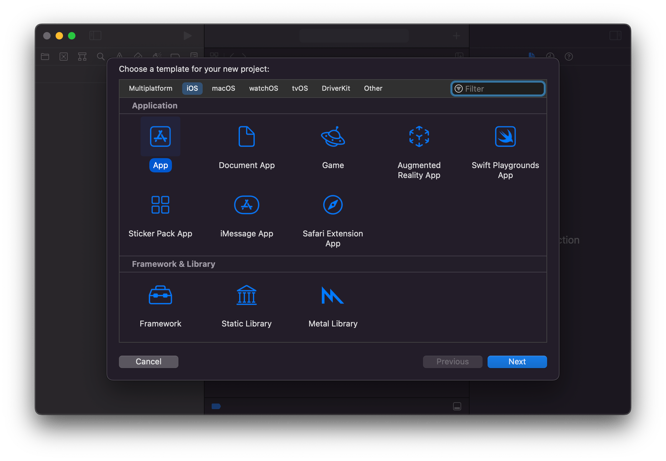Image resolution: width=666 pixels, height=461 pixels.
Task: Focus the Filter text field
Action: pos(498,88)
